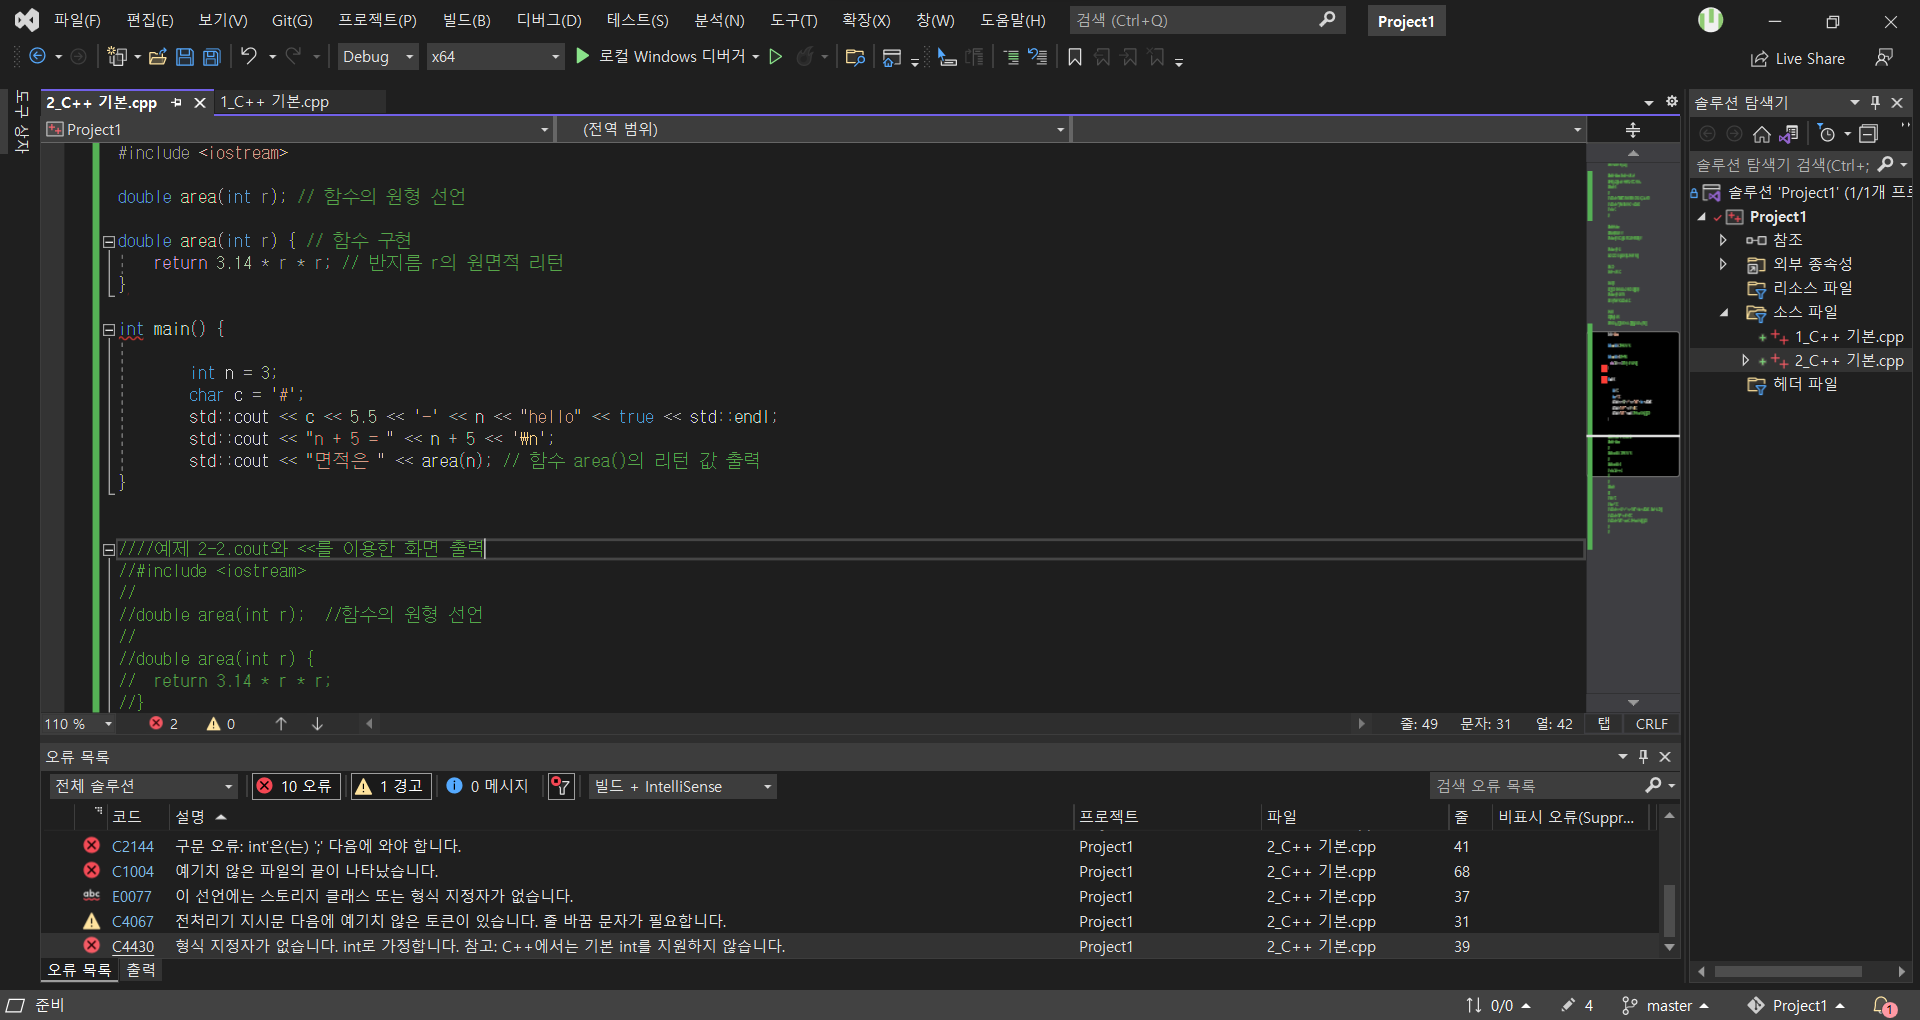Screen dimensions: 1920x1020
Task: Open the Project1 navigation dropdown
Action: [298, 129]
